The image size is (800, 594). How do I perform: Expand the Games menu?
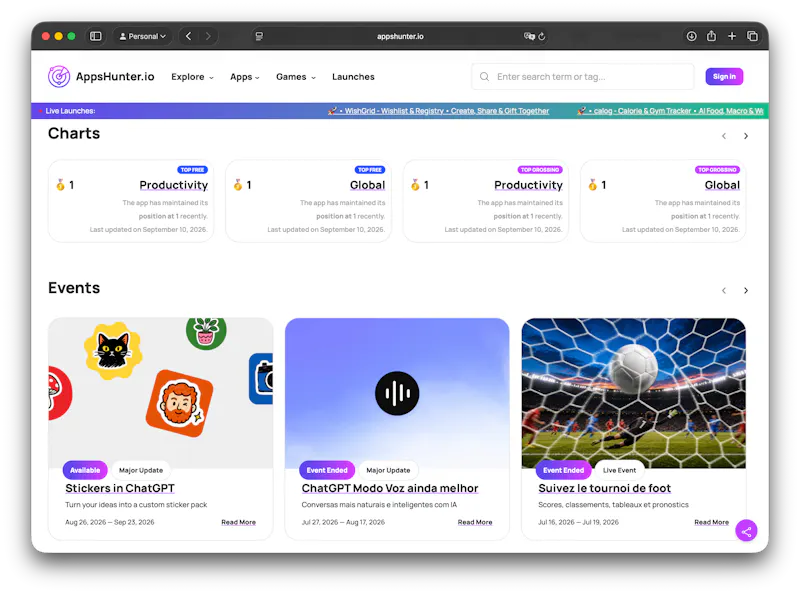(296, 77)
